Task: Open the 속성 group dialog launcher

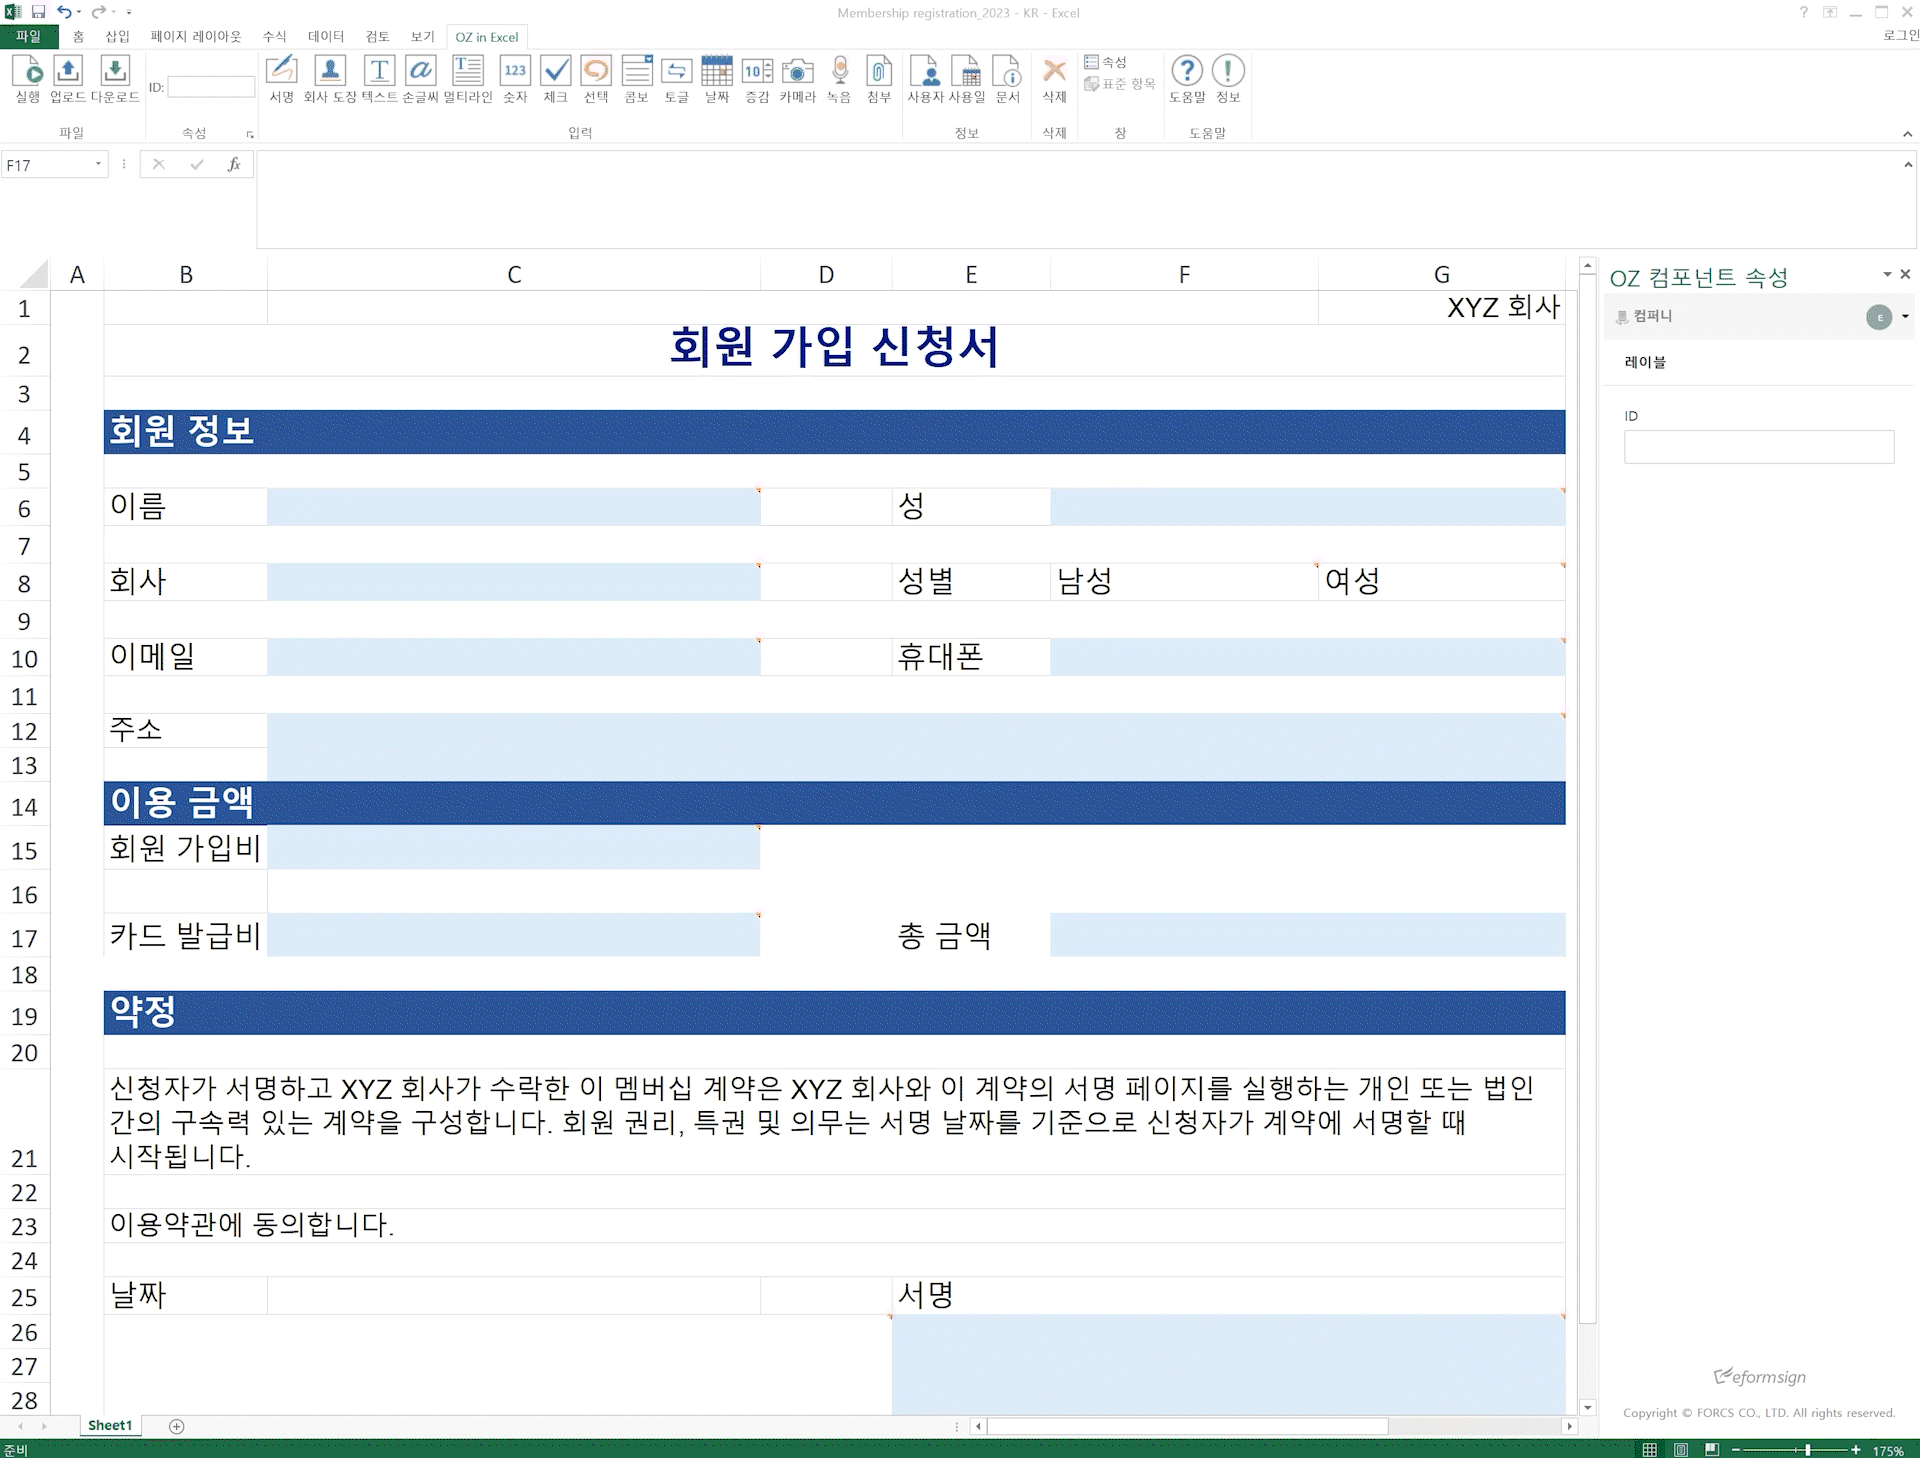Action: (250, 134)
